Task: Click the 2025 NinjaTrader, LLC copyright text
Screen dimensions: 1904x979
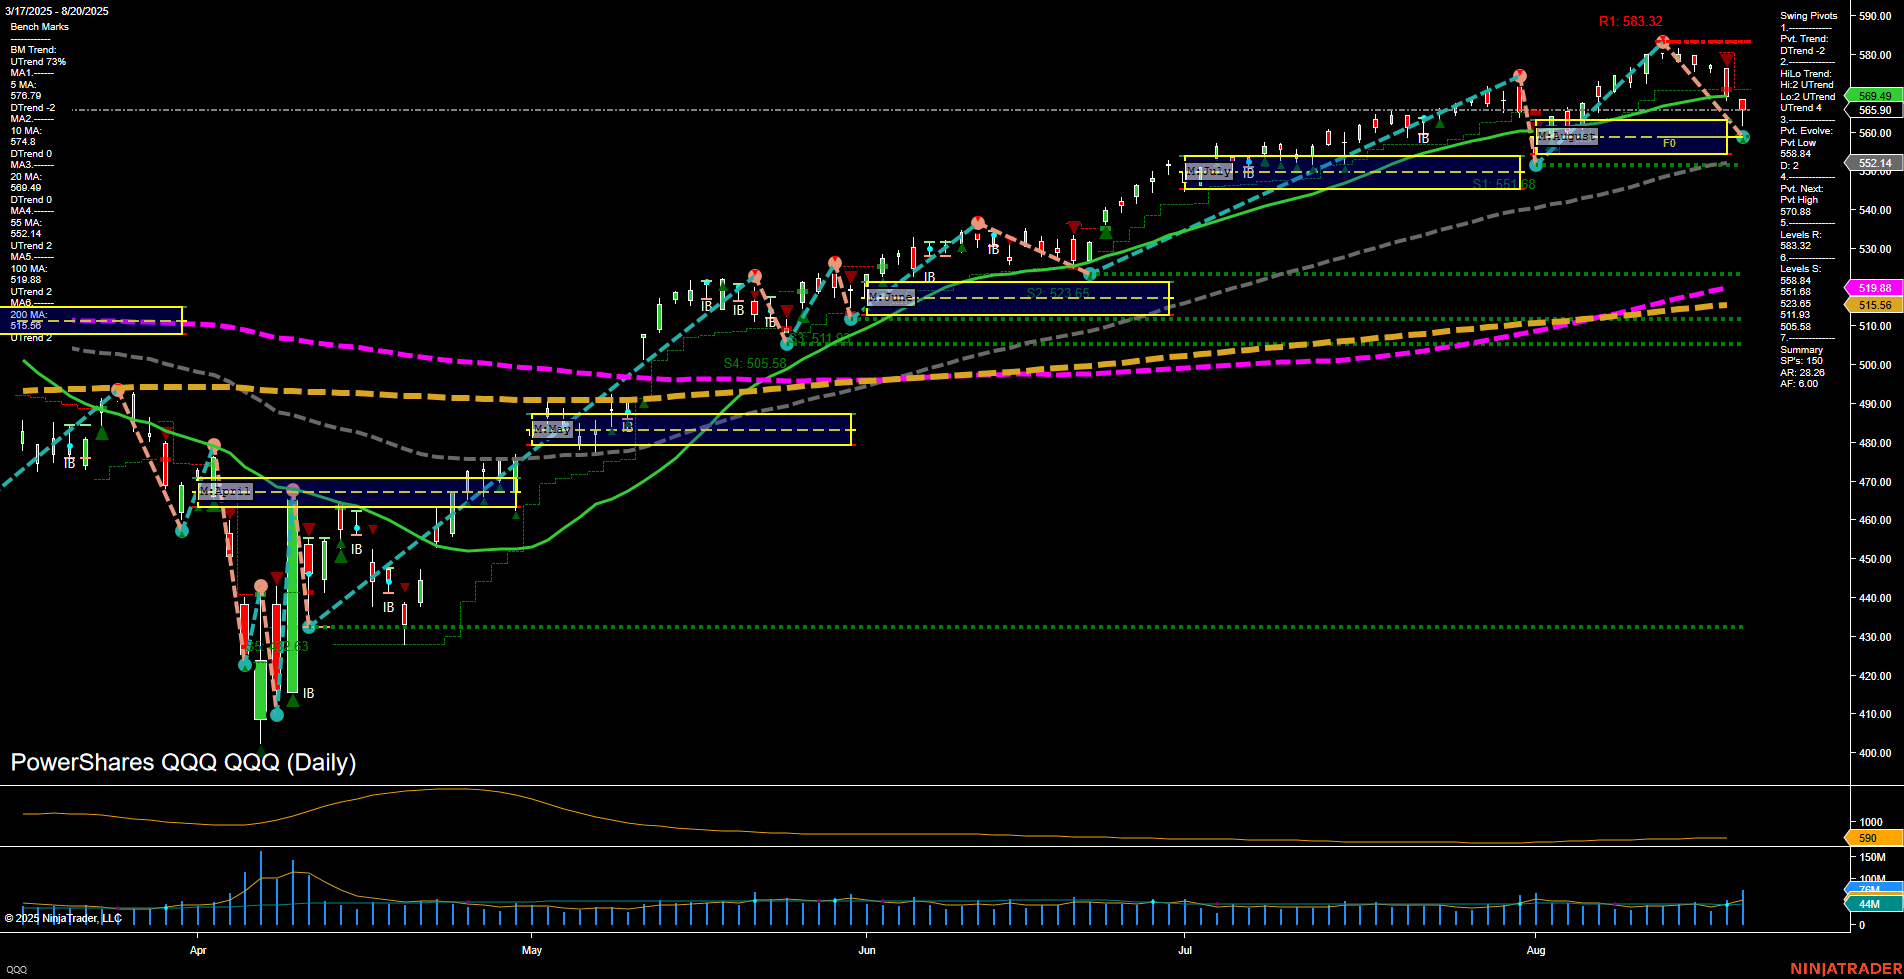Action: [62, 918]
